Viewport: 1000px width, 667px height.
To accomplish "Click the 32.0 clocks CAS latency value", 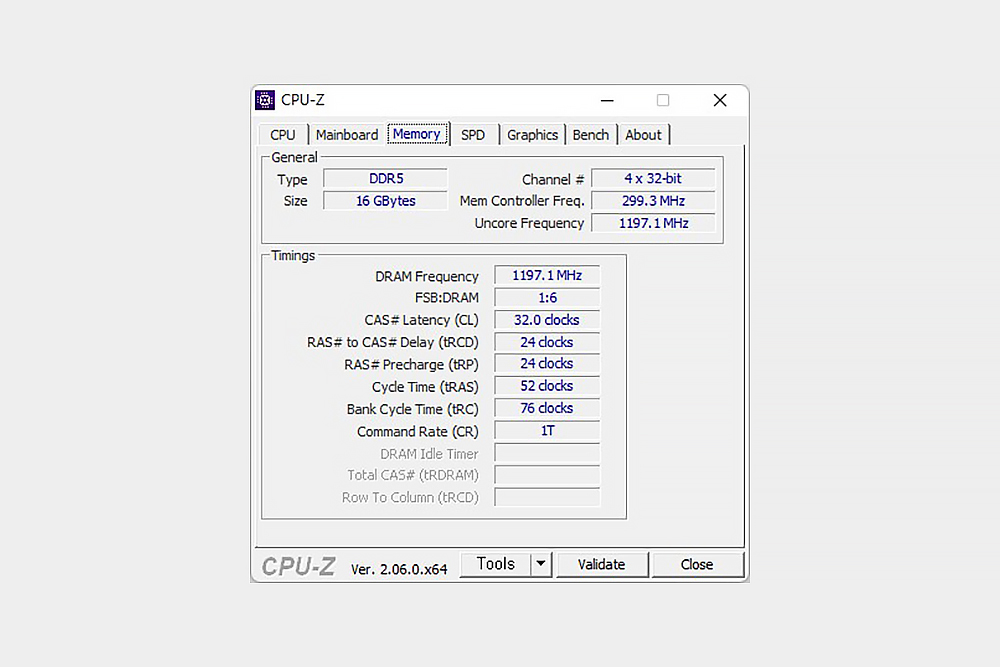I will tap(547, 320).
